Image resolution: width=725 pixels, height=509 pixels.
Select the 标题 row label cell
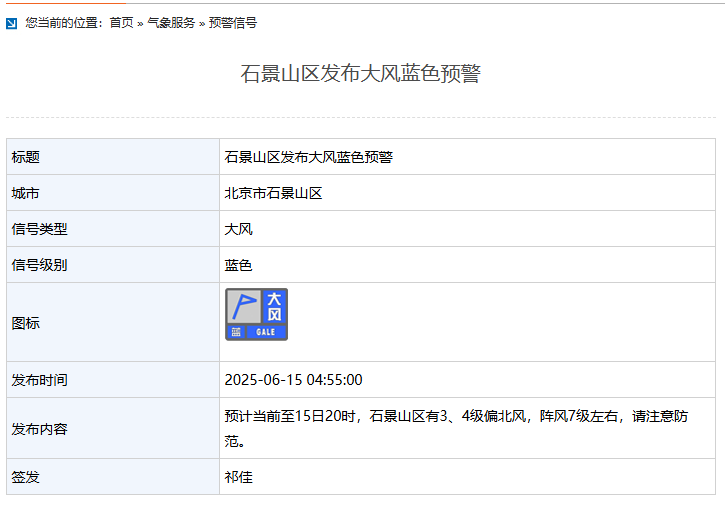tap(26, 157)
